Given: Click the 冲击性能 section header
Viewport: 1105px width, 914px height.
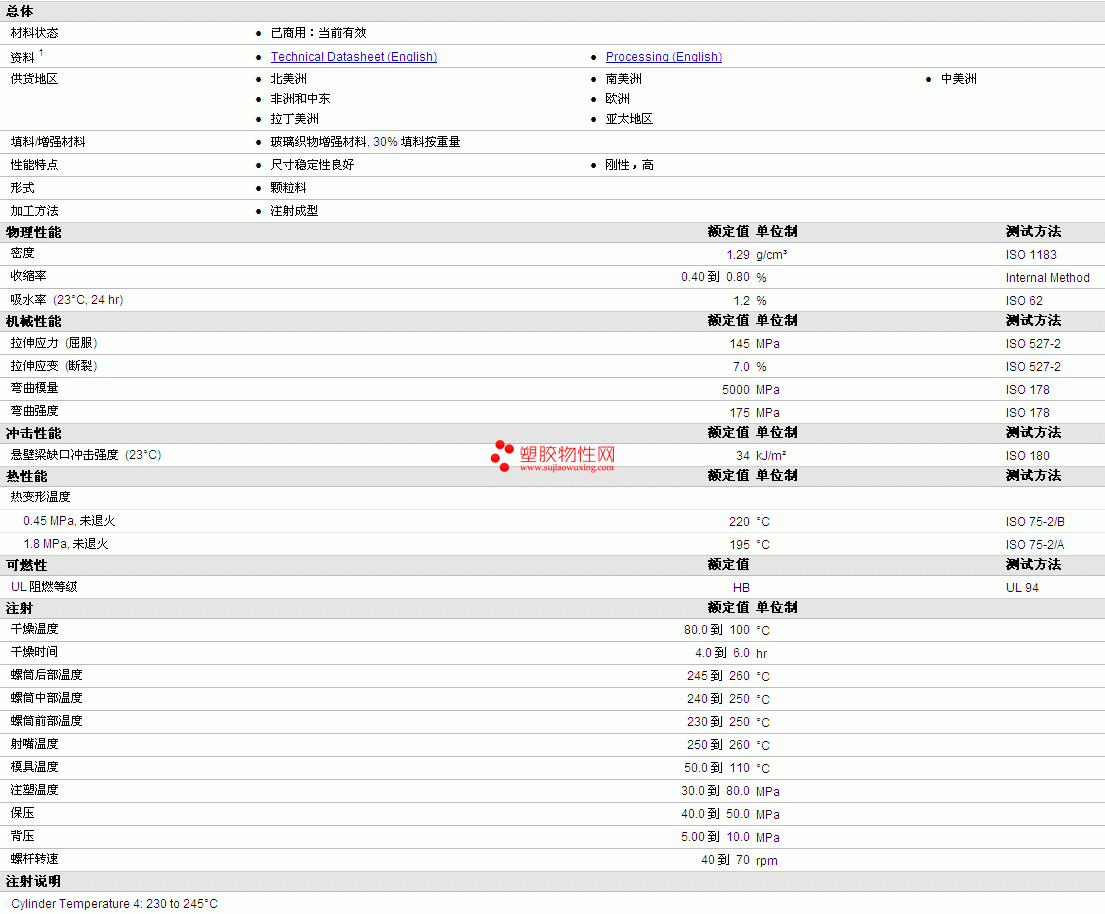Looking at the screenshot, I should 34,433.
